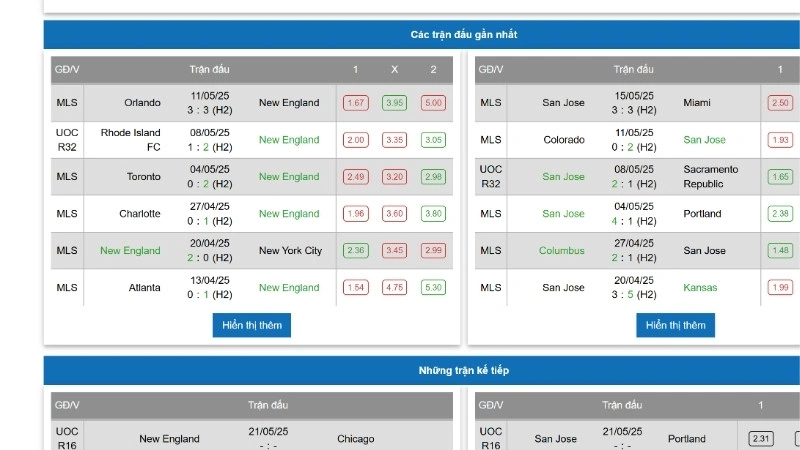Image resolution: width=800 pixels, height=450 pixels.
Task: Click 'Những trận kế tiếp' section header
Action: pos(464,370)
